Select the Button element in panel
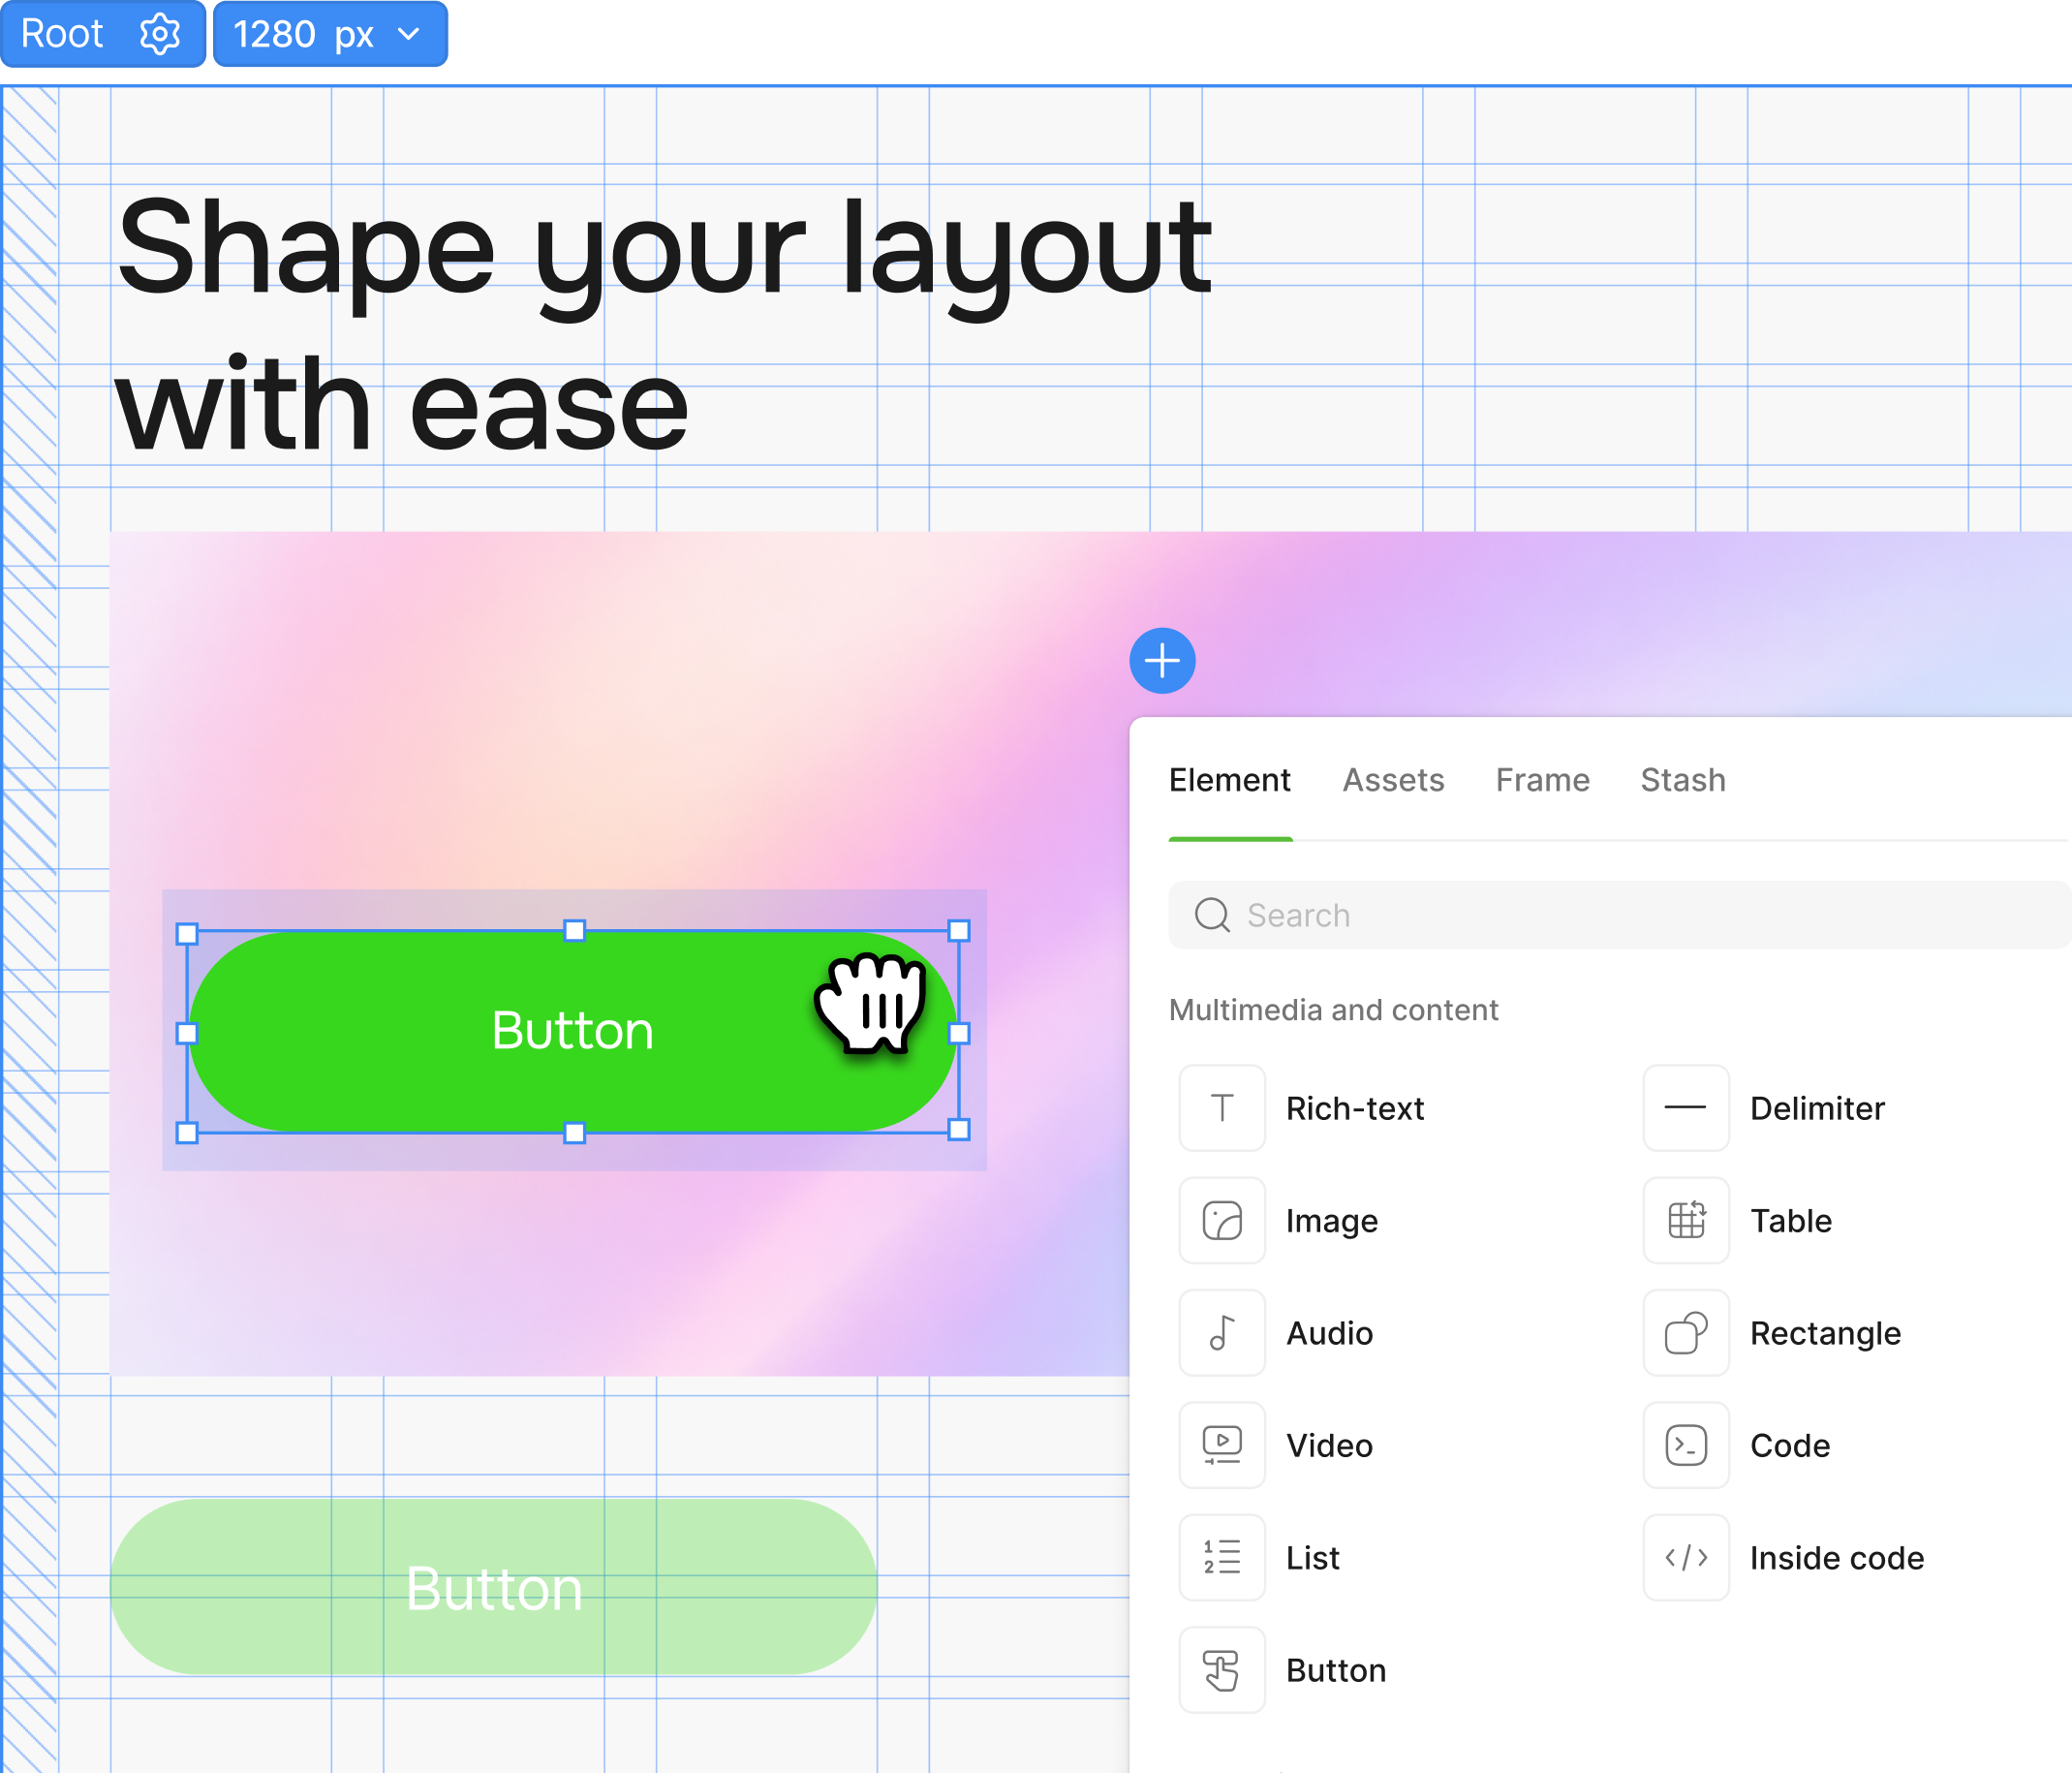Viewport: 2072px width, 1773px height. 1222,1670
